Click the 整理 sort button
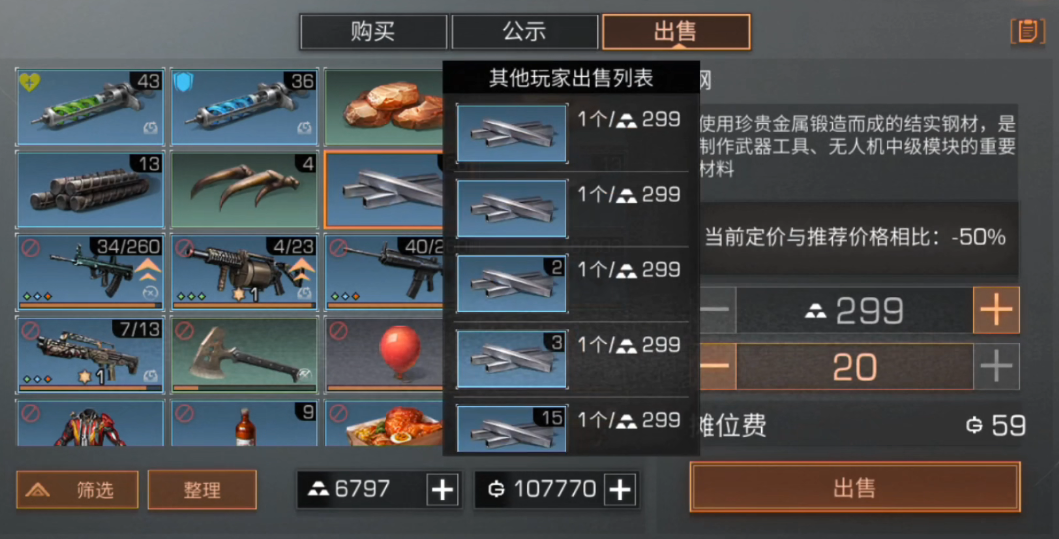Image resolution: width=1059 pixels, height=539 pixels. pyautogui.click(x=202, y=490)
